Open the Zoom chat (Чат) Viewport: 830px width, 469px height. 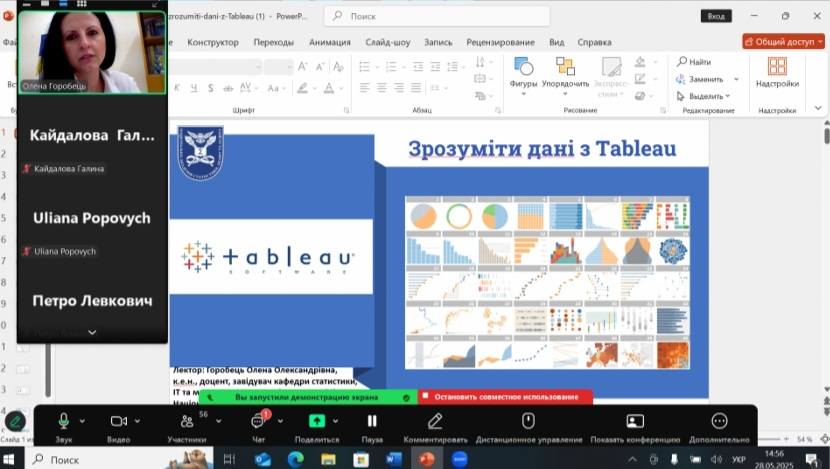point(258,421)
